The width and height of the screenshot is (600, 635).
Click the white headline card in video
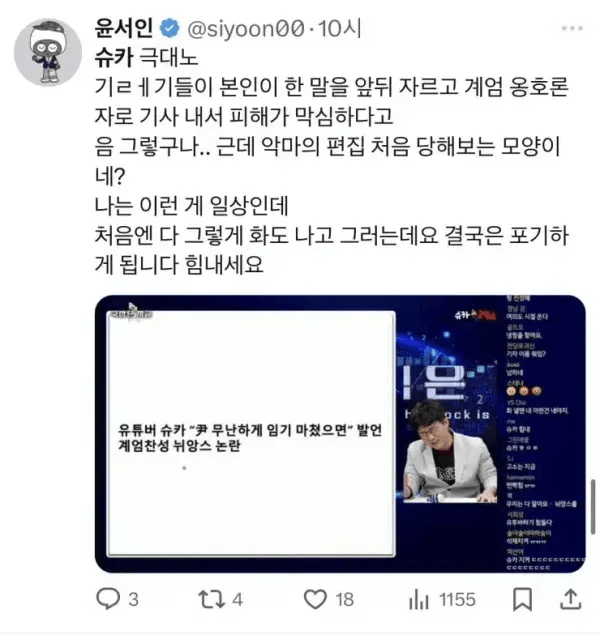tap(251, 433)
